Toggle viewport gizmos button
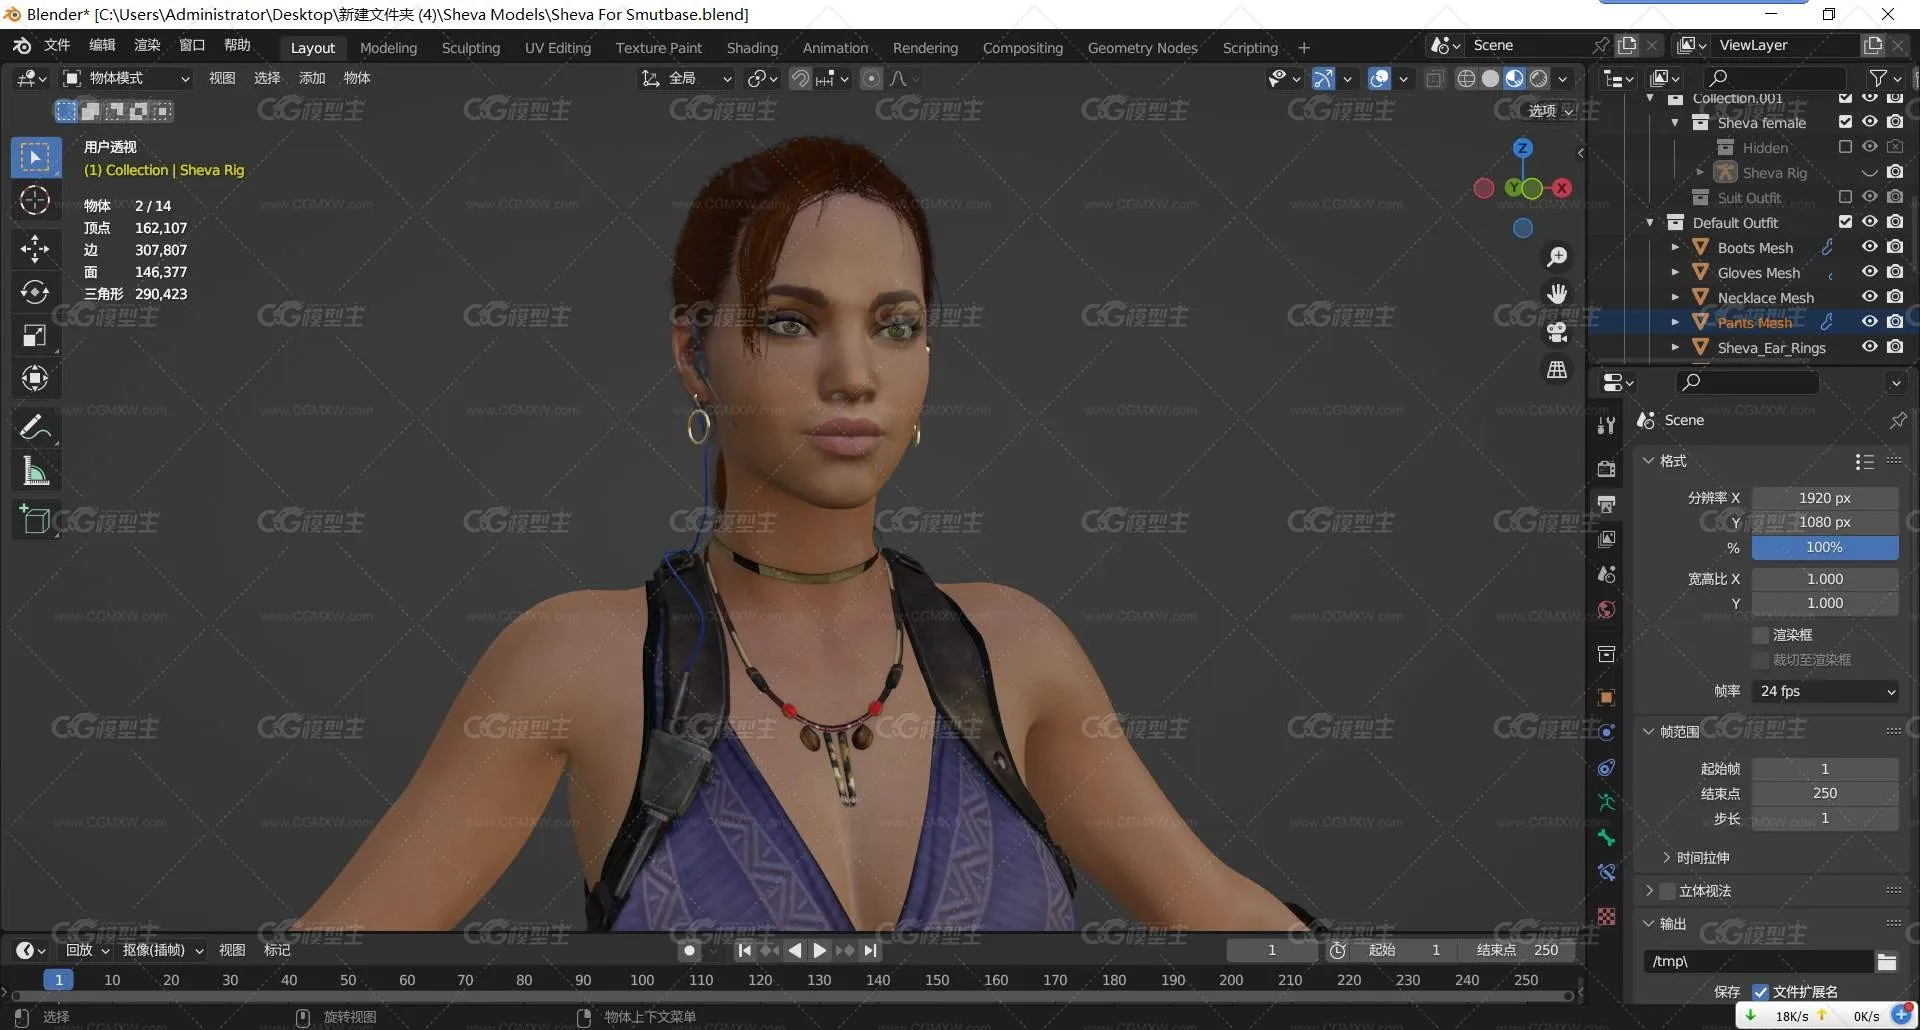The image size is (1920, 1030). [x=1323, y=78]
